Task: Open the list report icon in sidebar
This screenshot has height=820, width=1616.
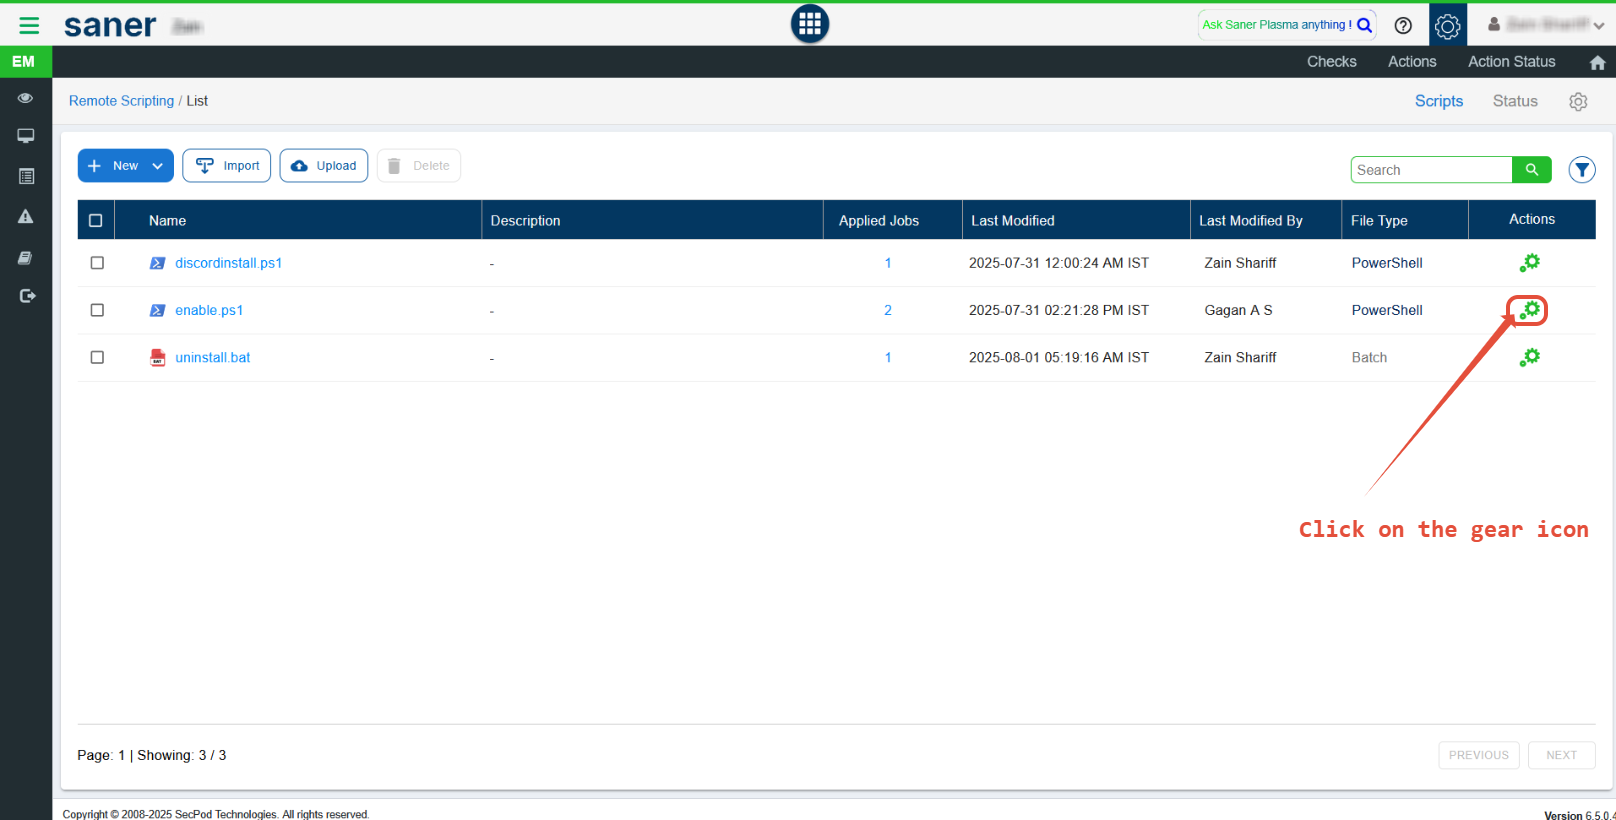Action: click(x=26, y=176)
